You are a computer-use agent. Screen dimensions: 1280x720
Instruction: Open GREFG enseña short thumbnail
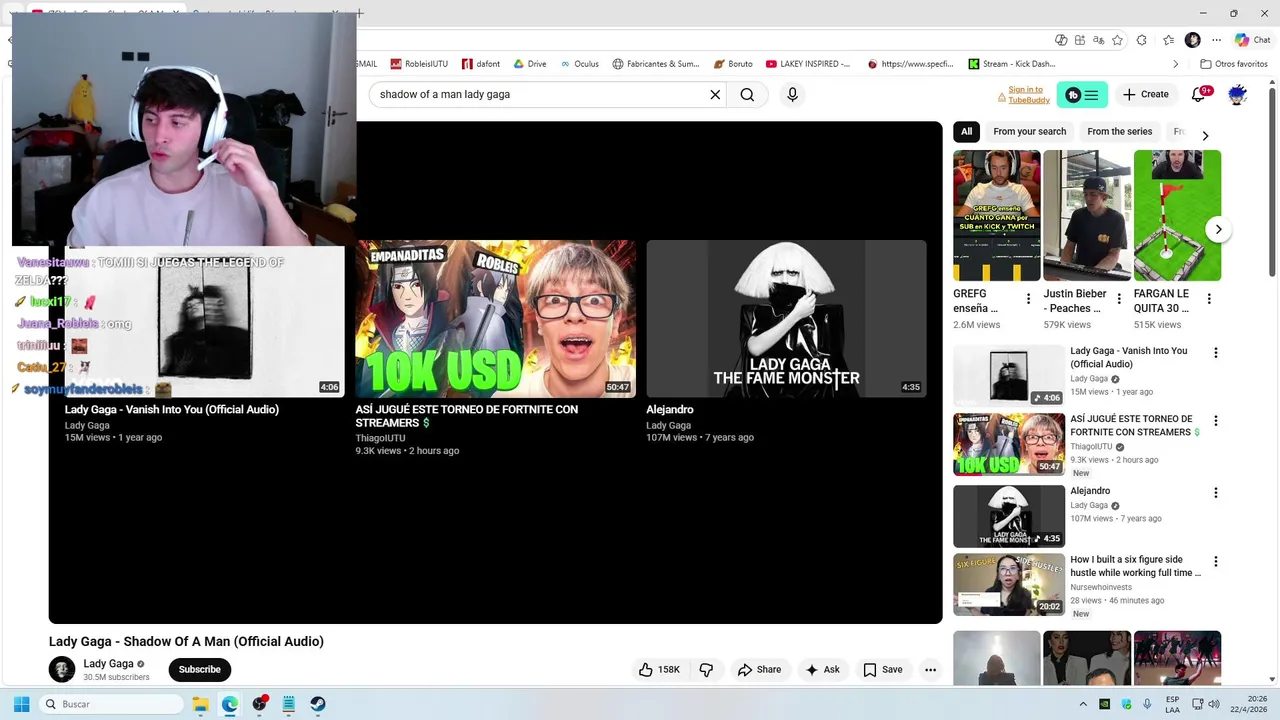coord(997,215)
